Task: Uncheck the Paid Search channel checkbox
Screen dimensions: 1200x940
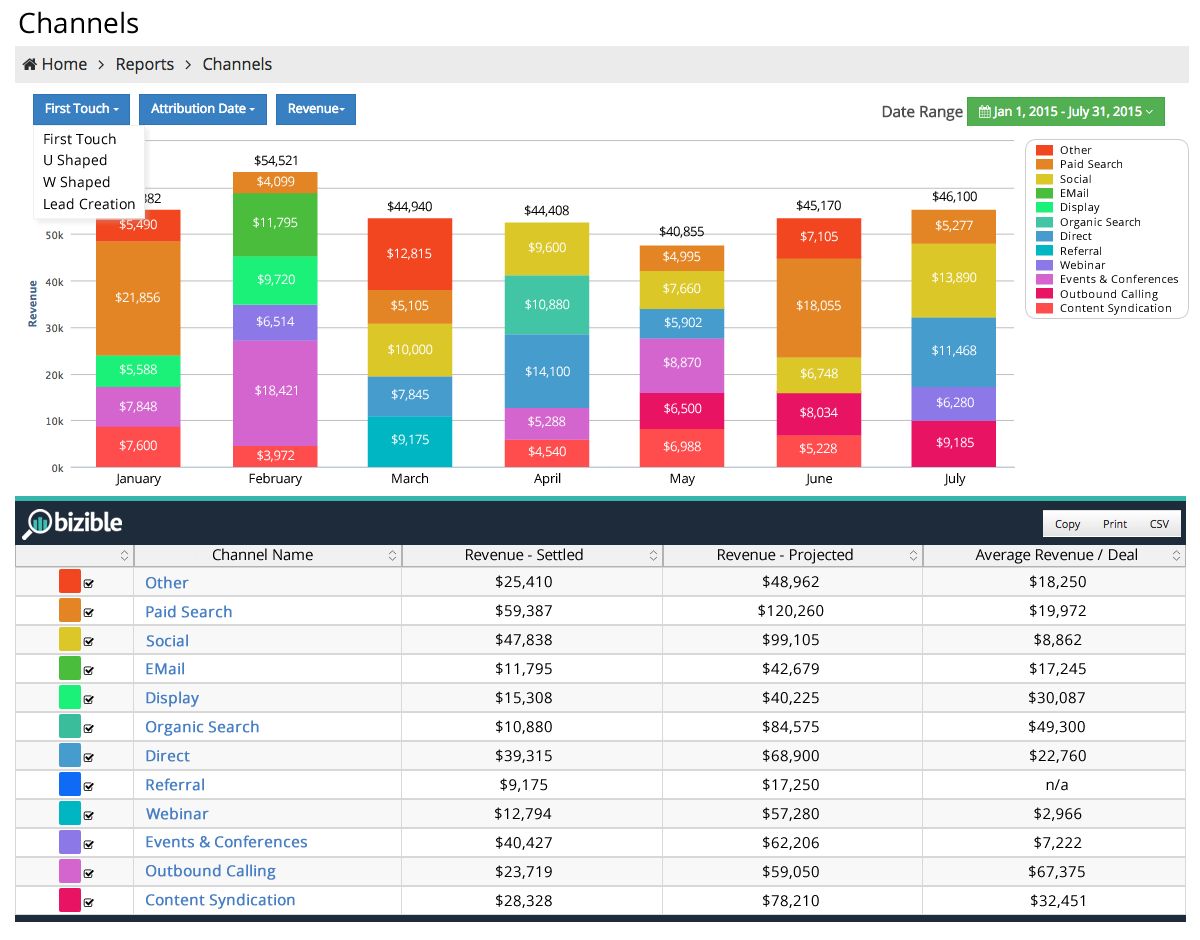Action: 89,612
